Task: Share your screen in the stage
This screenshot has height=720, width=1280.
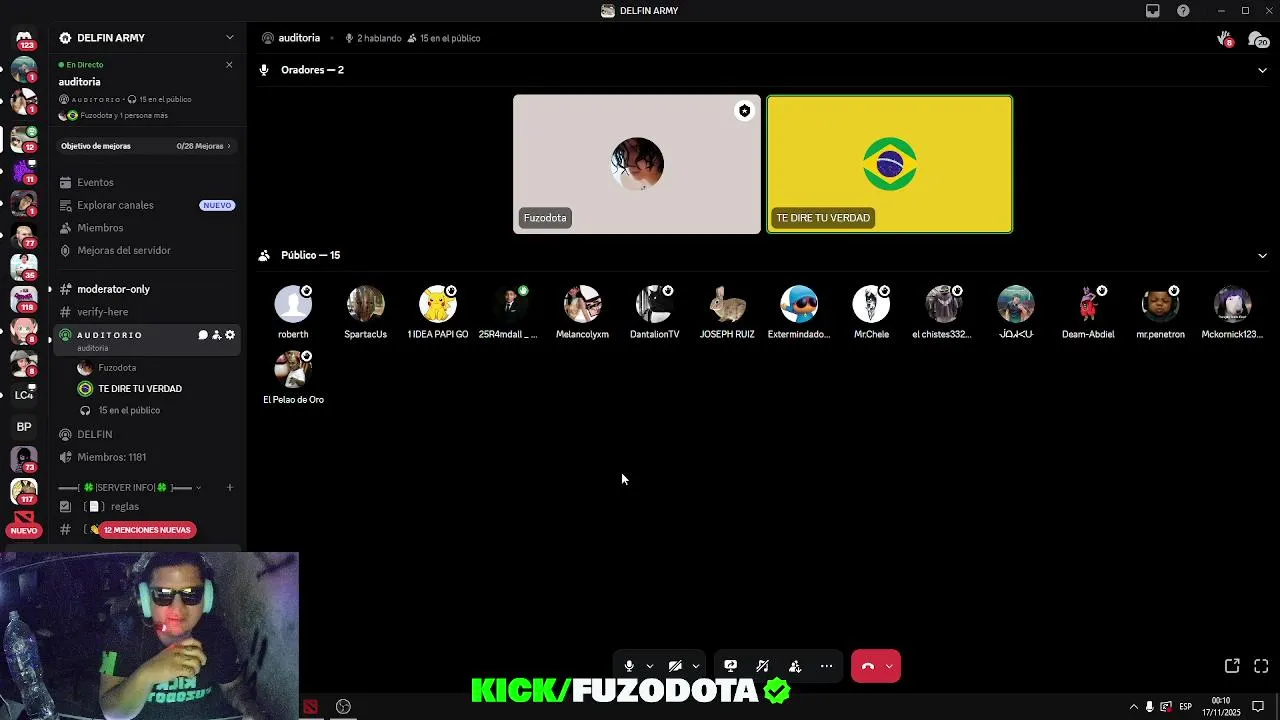Action: 731,666
